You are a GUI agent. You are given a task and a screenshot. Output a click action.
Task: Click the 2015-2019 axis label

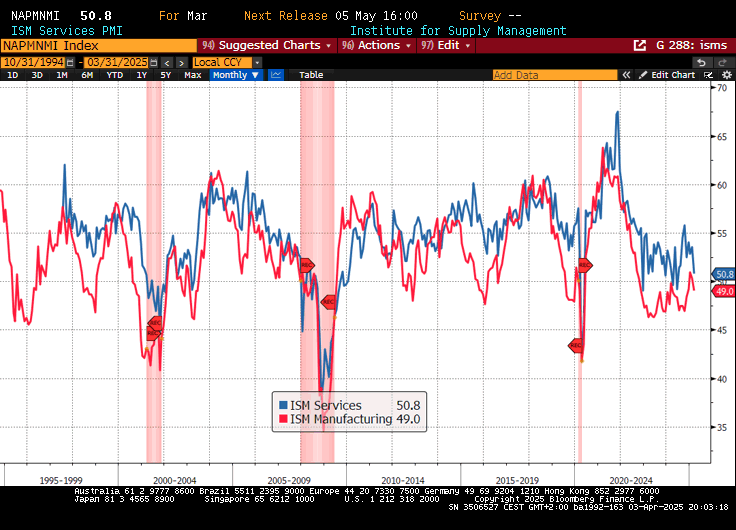pyautogui.click(x=517, y=480)
